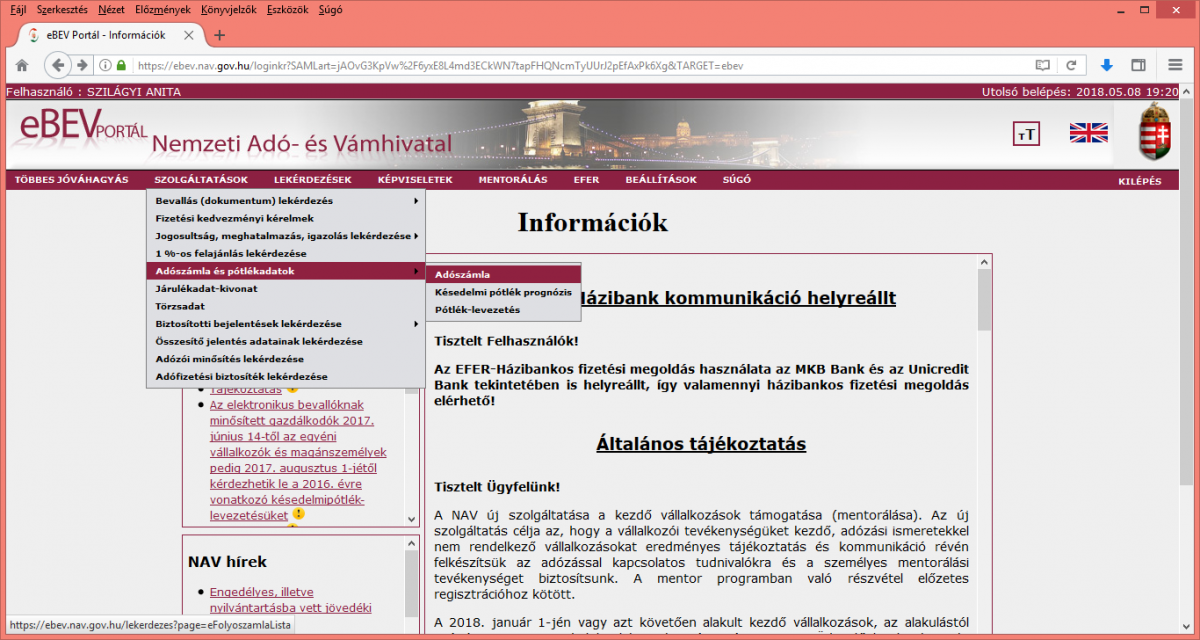The image size is (1200, 640).
Task: Click the Általános tájékoztatás heading
Action: pyautogui.click(x=701, y=443)
